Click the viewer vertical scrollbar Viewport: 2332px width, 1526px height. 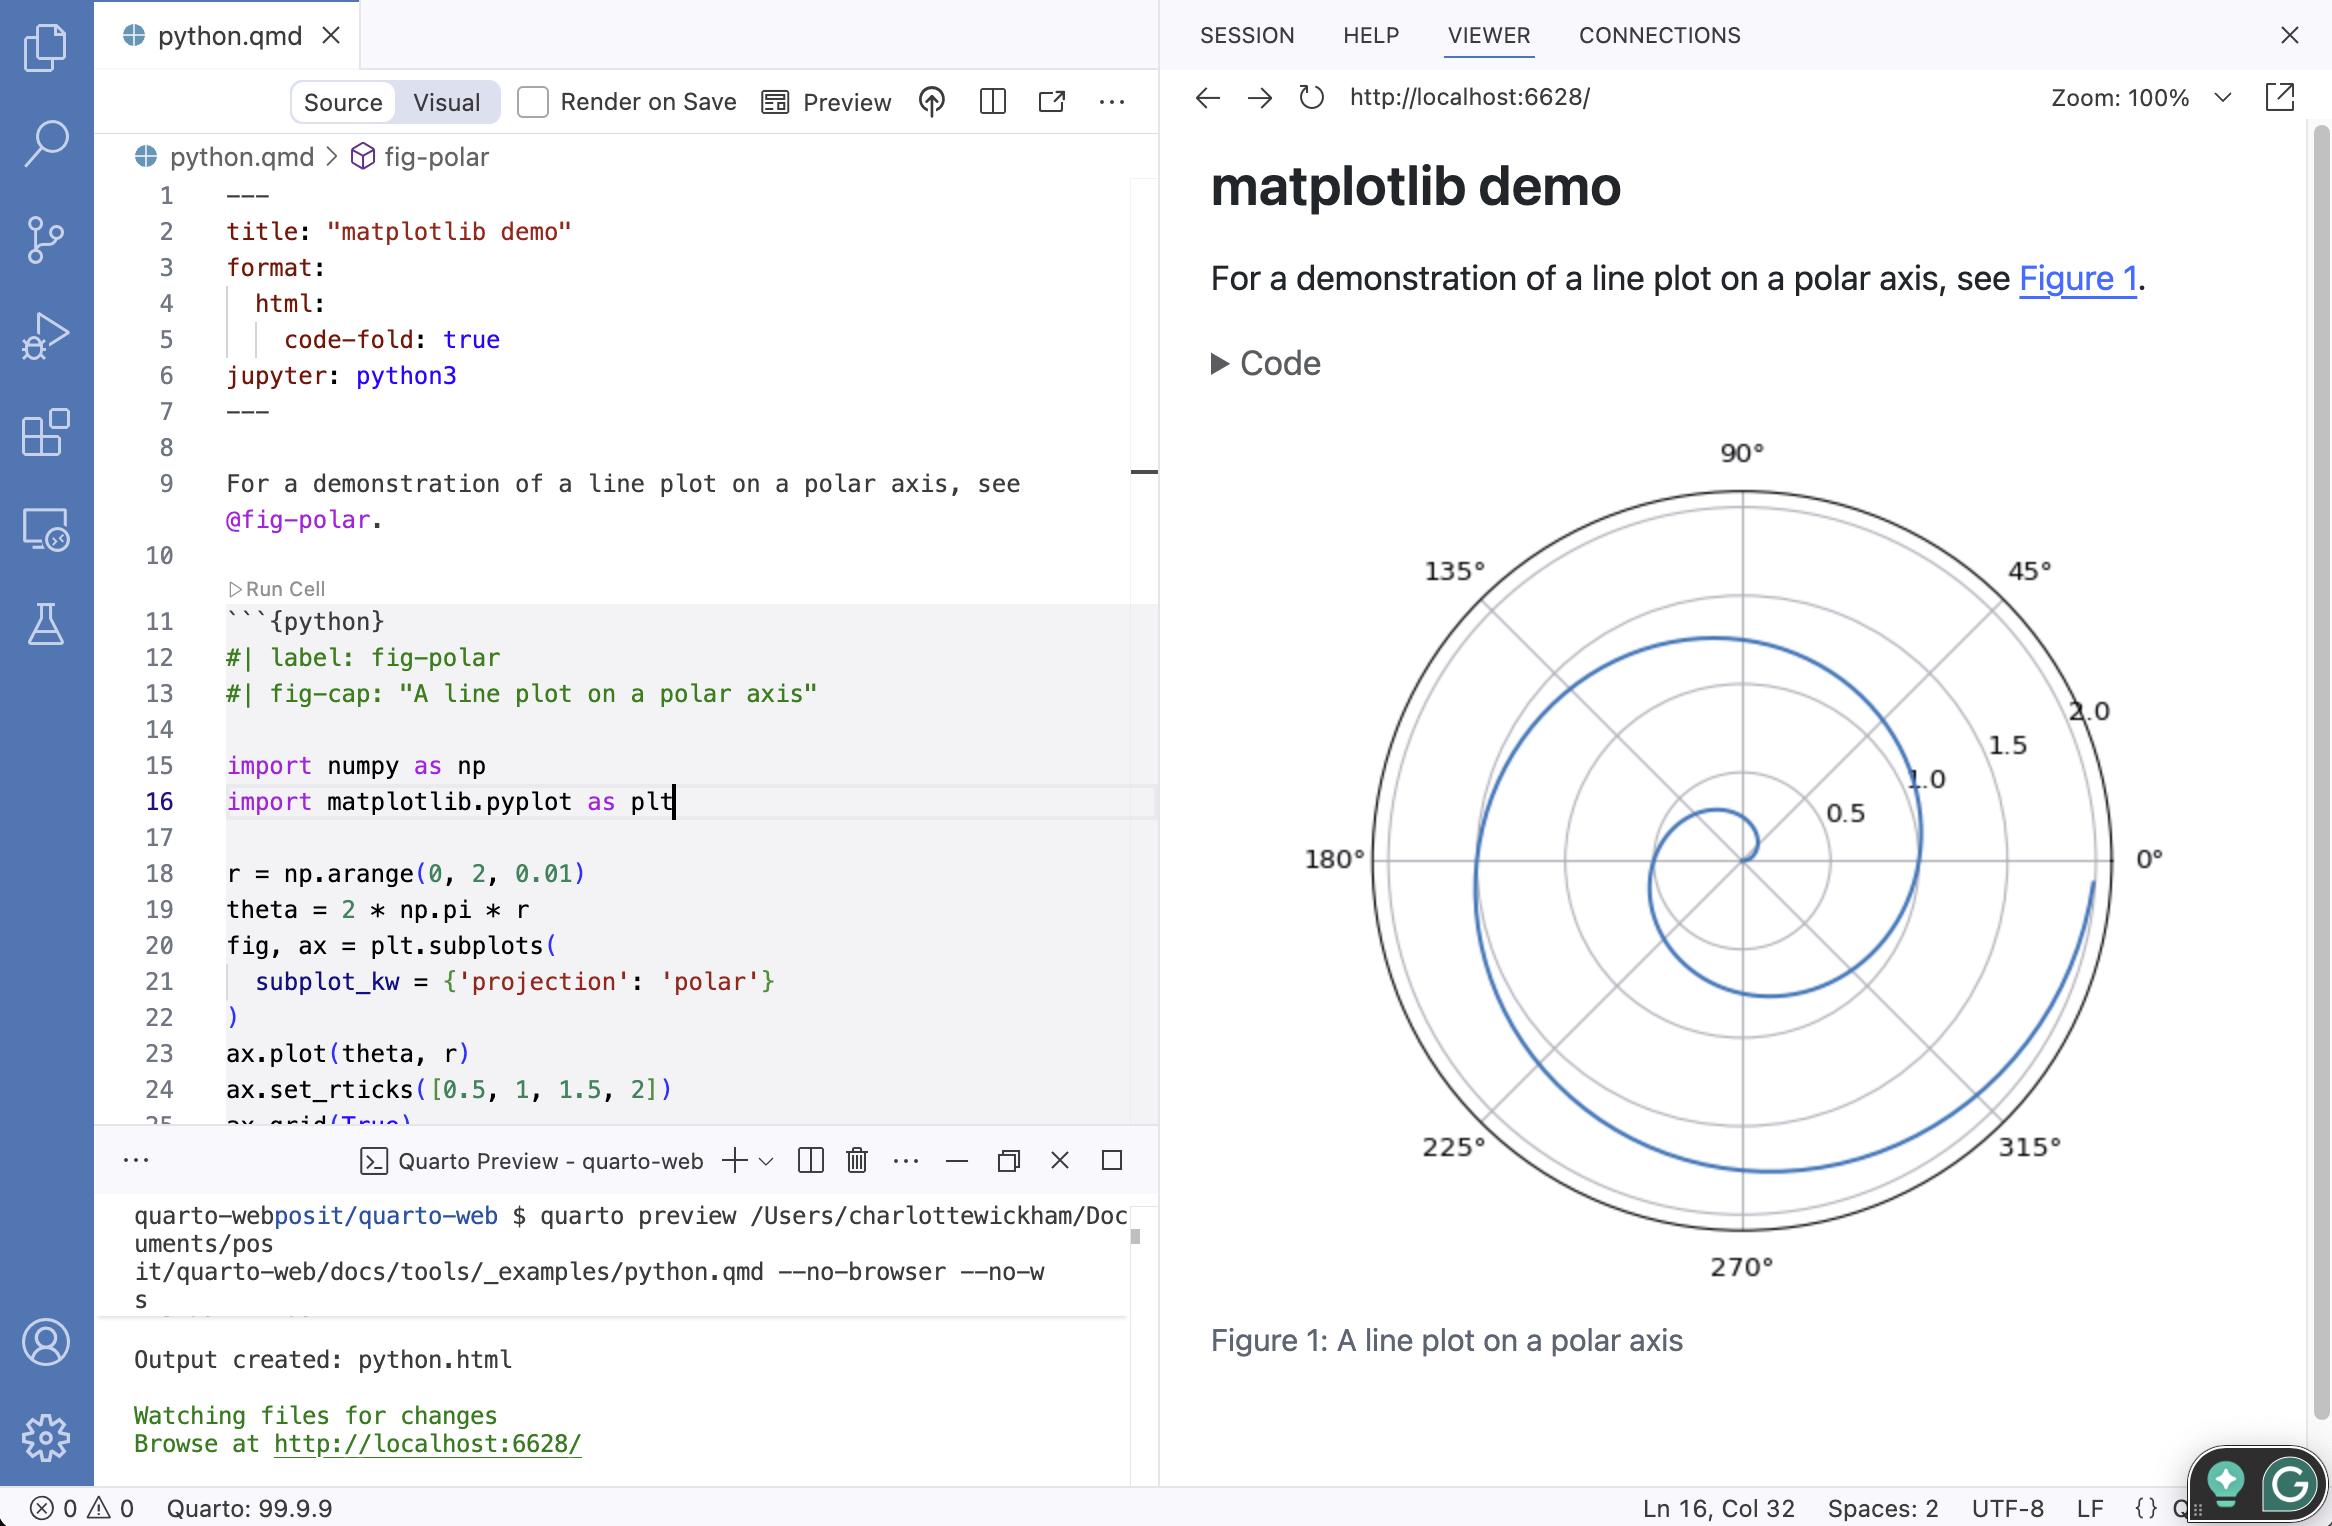[x=2321, y=770]
